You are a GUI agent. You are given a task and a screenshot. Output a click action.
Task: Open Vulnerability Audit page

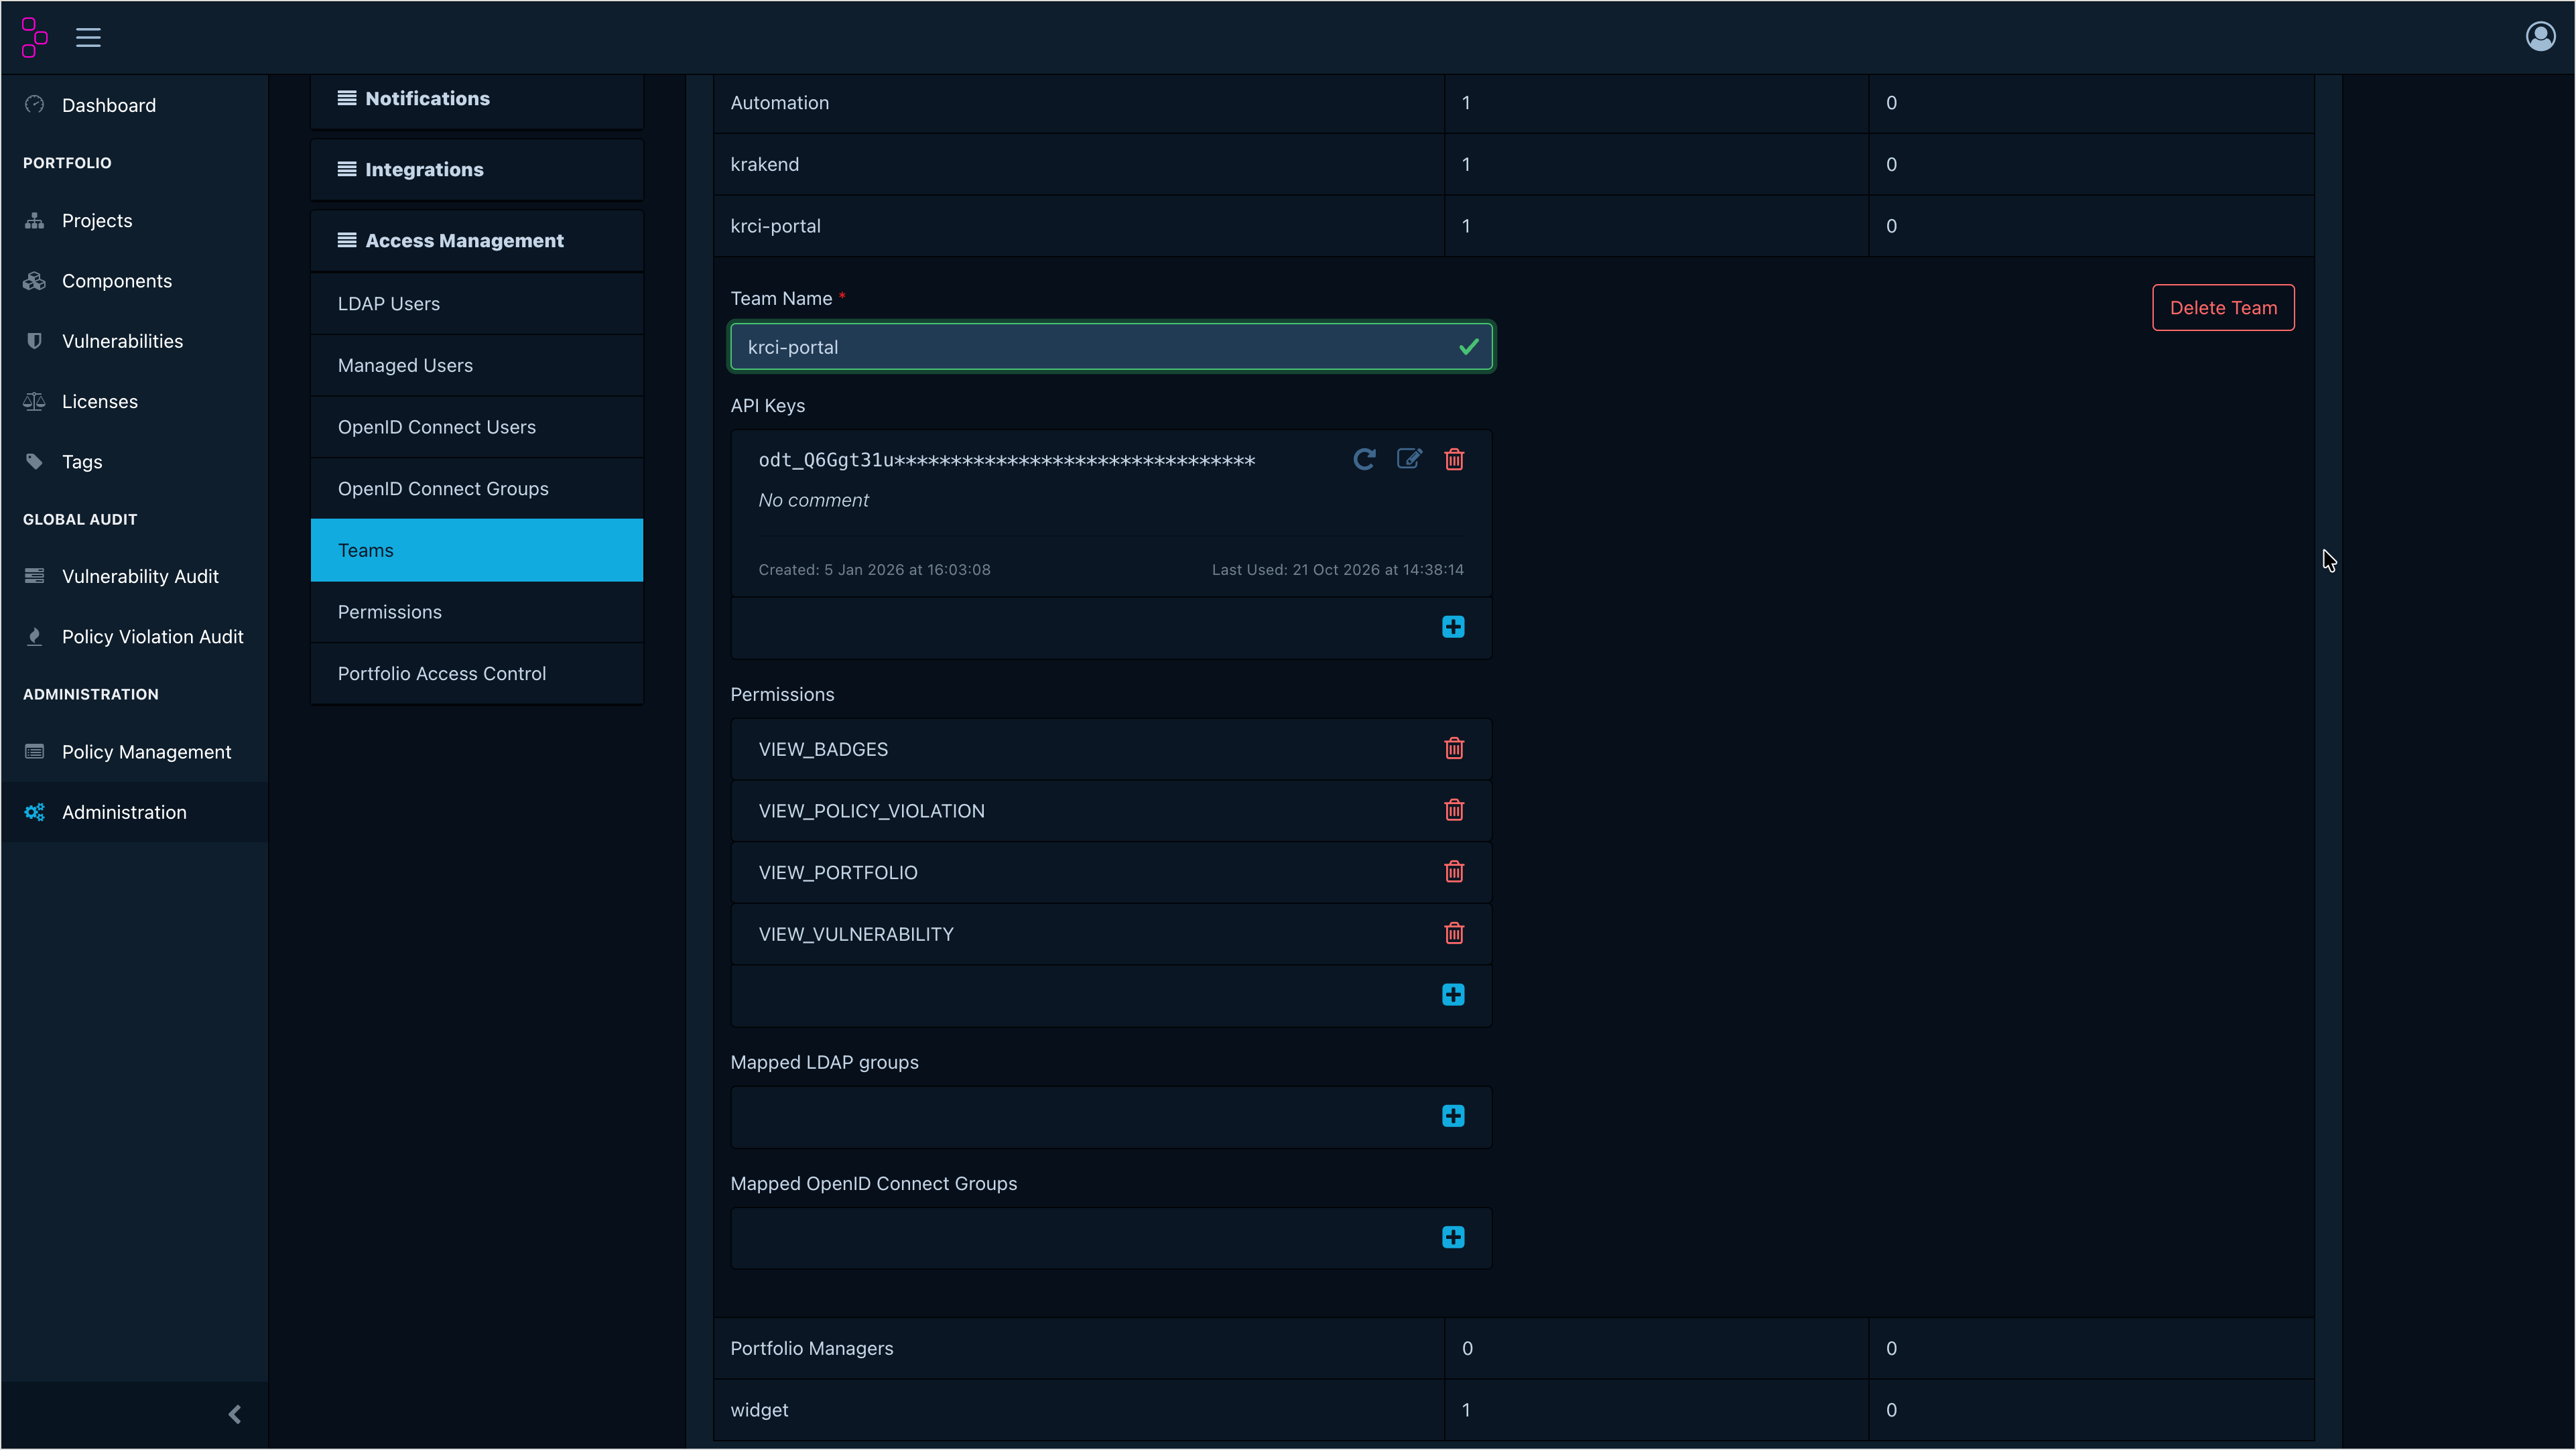click(x=134, y=576)
